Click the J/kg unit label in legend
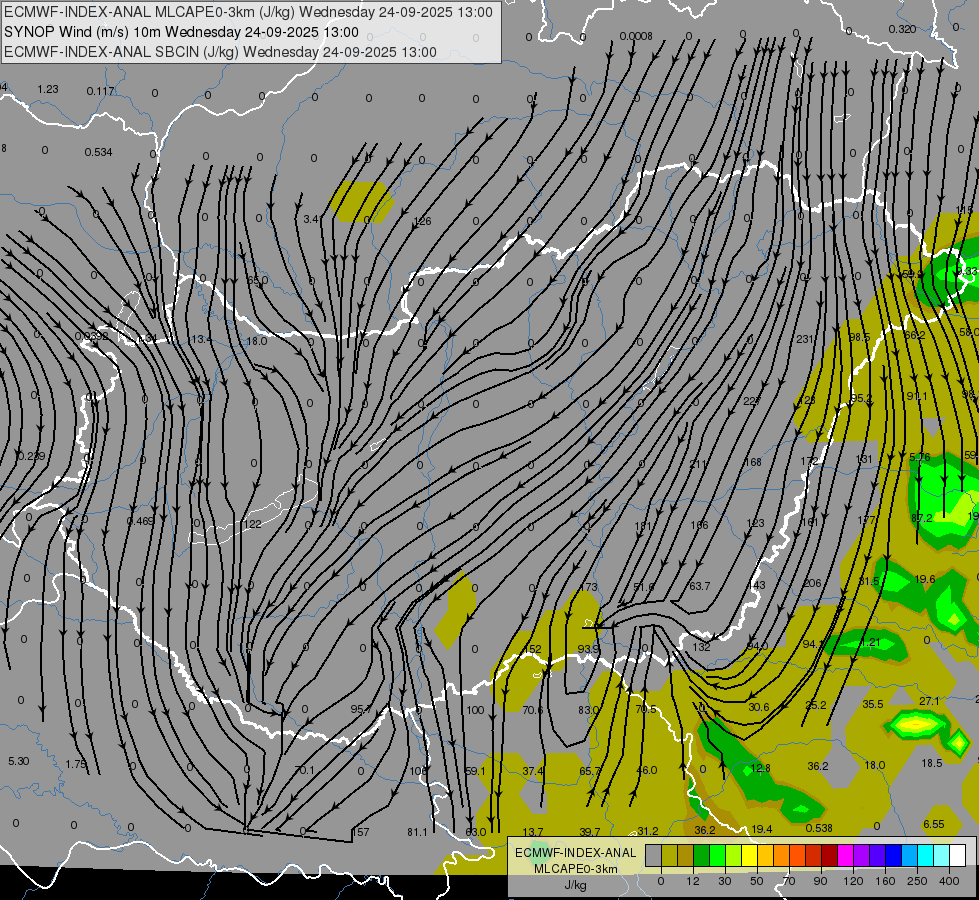979x900 pixels. point(576,885)
